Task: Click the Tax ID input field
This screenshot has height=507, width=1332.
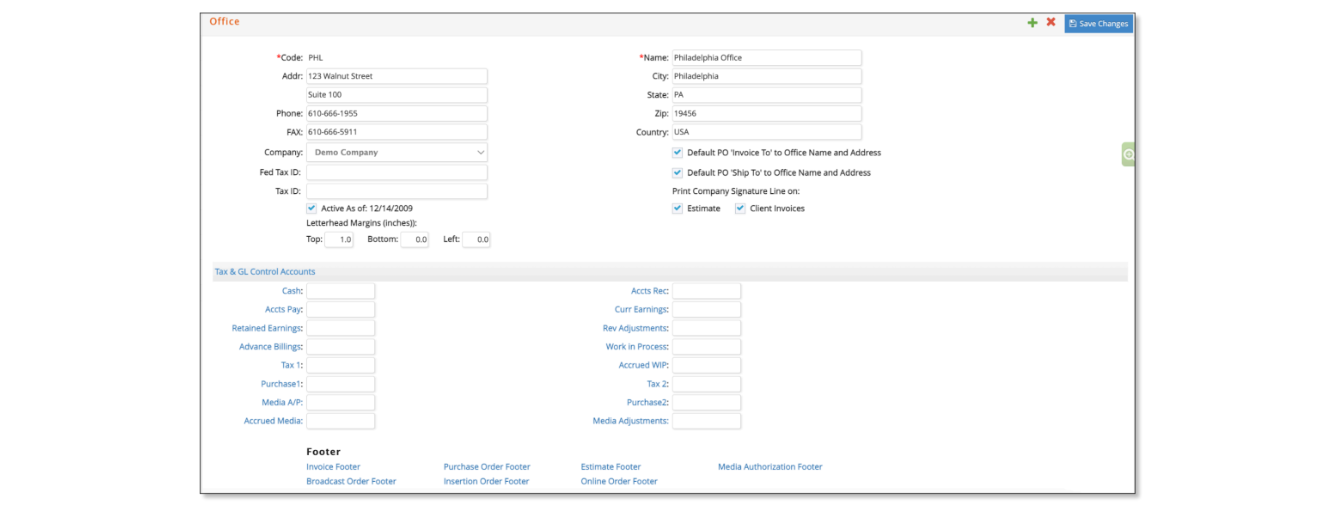Action: pyautogui.click(x=397, y=191)
